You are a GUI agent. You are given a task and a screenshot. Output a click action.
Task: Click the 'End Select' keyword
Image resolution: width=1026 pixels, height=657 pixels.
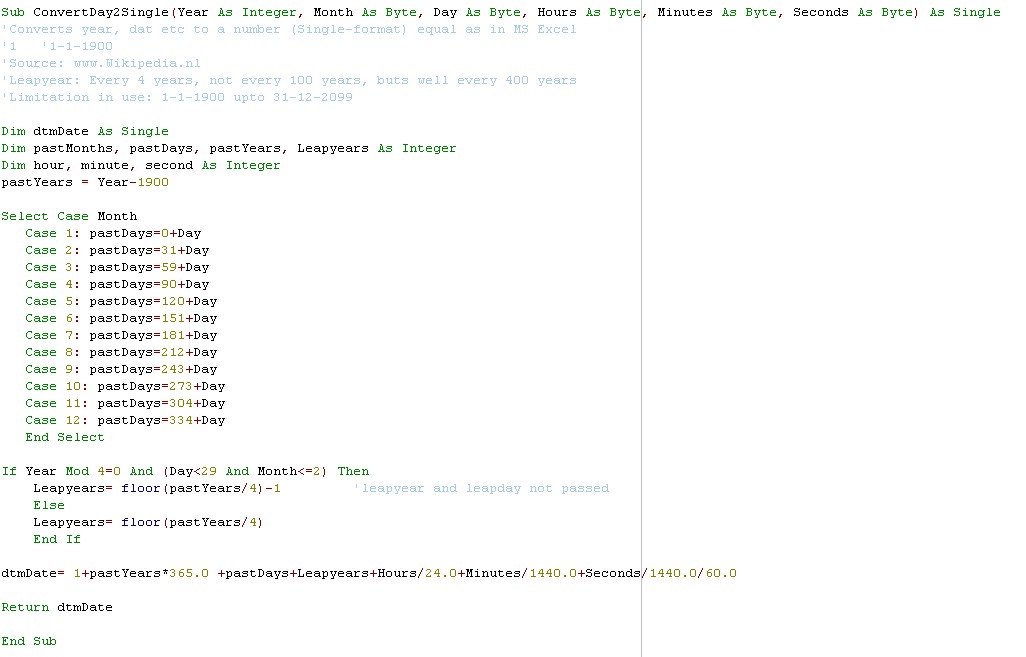click(65, 437)
